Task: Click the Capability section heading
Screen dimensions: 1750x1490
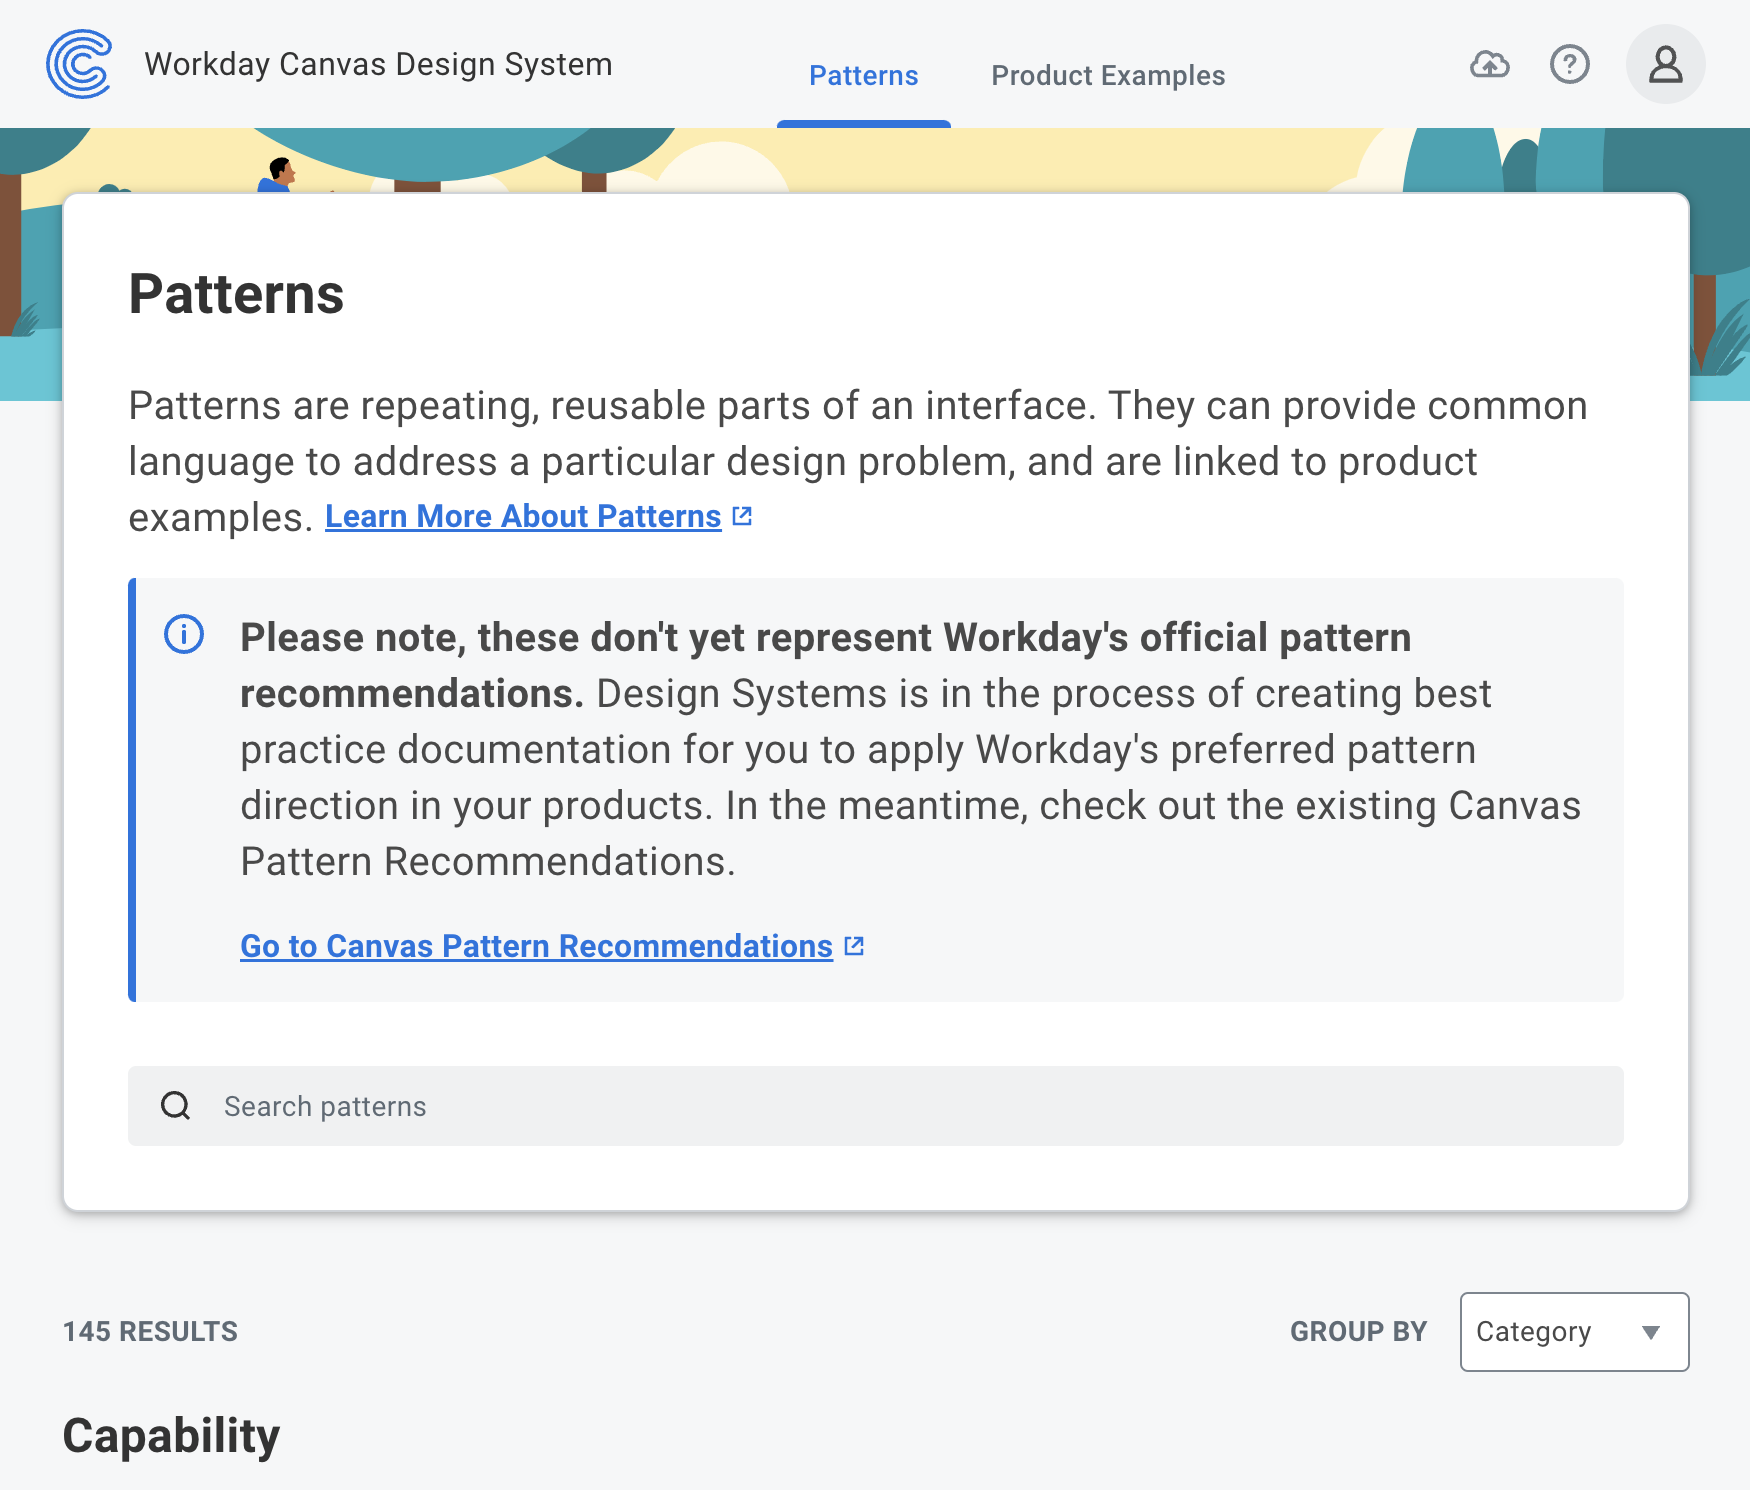Action: click(171, 1436)
